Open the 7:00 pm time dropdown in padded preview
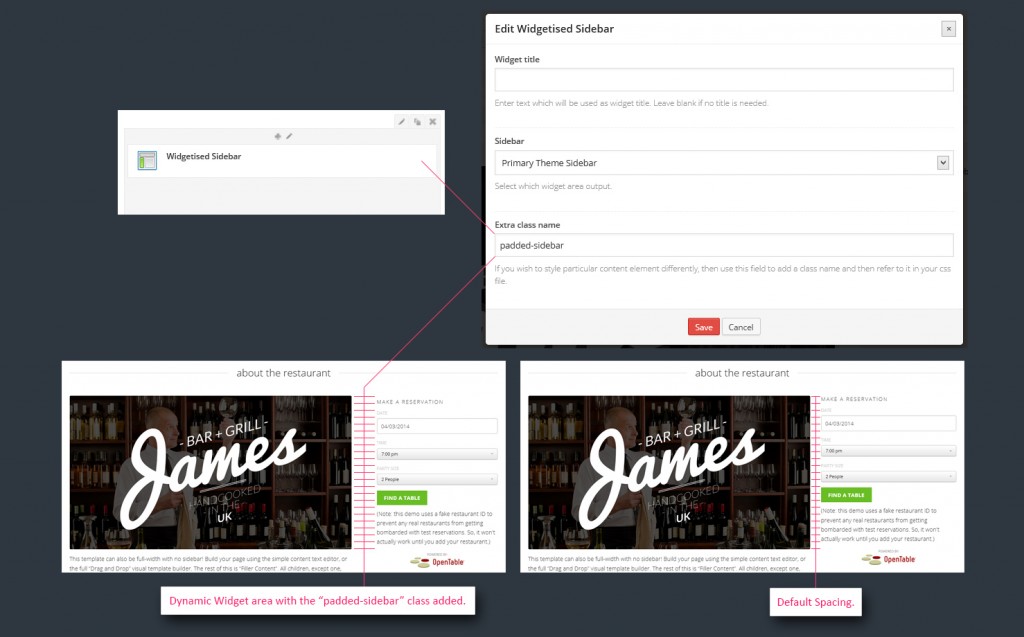This screenshot has width=1024, height=637. coord(437,453)
